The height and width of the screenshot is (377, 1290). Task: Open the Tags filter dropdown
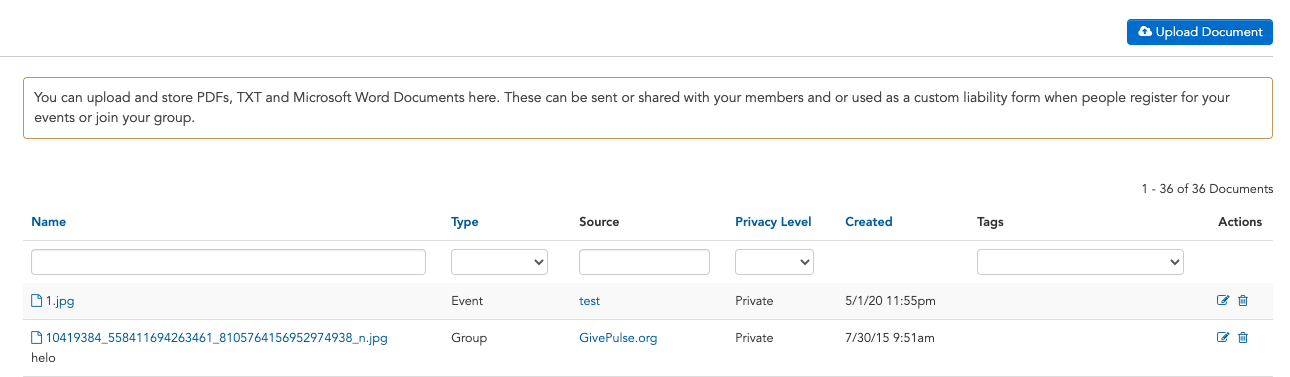pyautogui.click(x=1080, y=262)
